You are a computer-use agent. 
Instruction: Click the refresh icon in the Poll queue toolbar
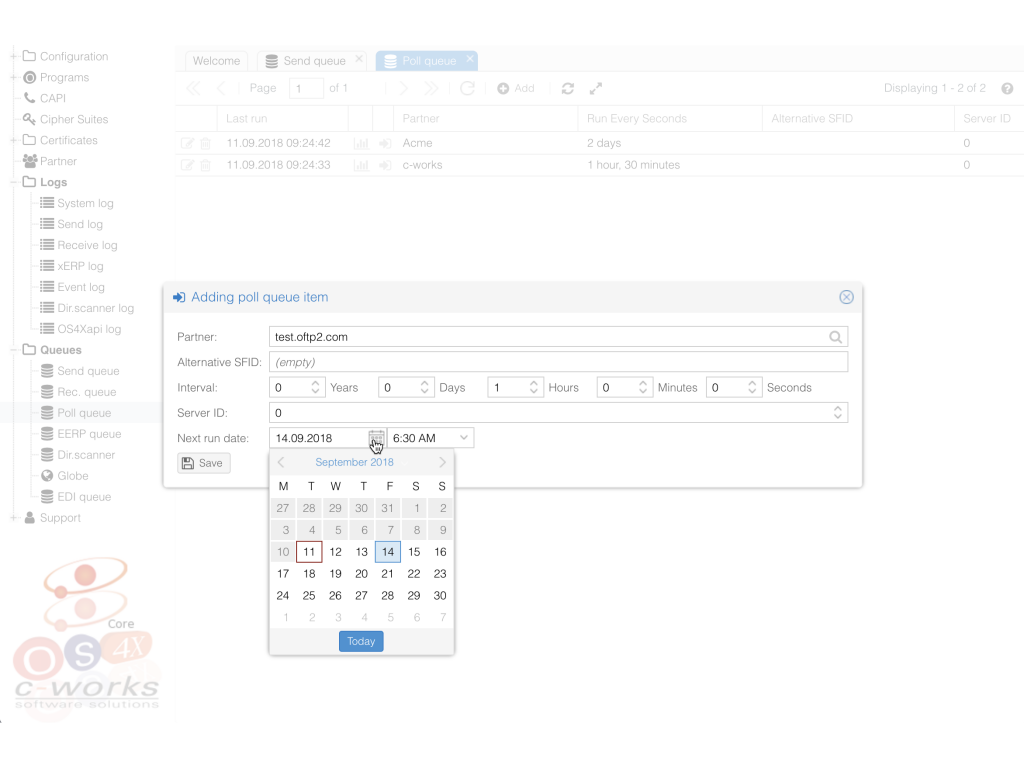[x=567, y=89]
